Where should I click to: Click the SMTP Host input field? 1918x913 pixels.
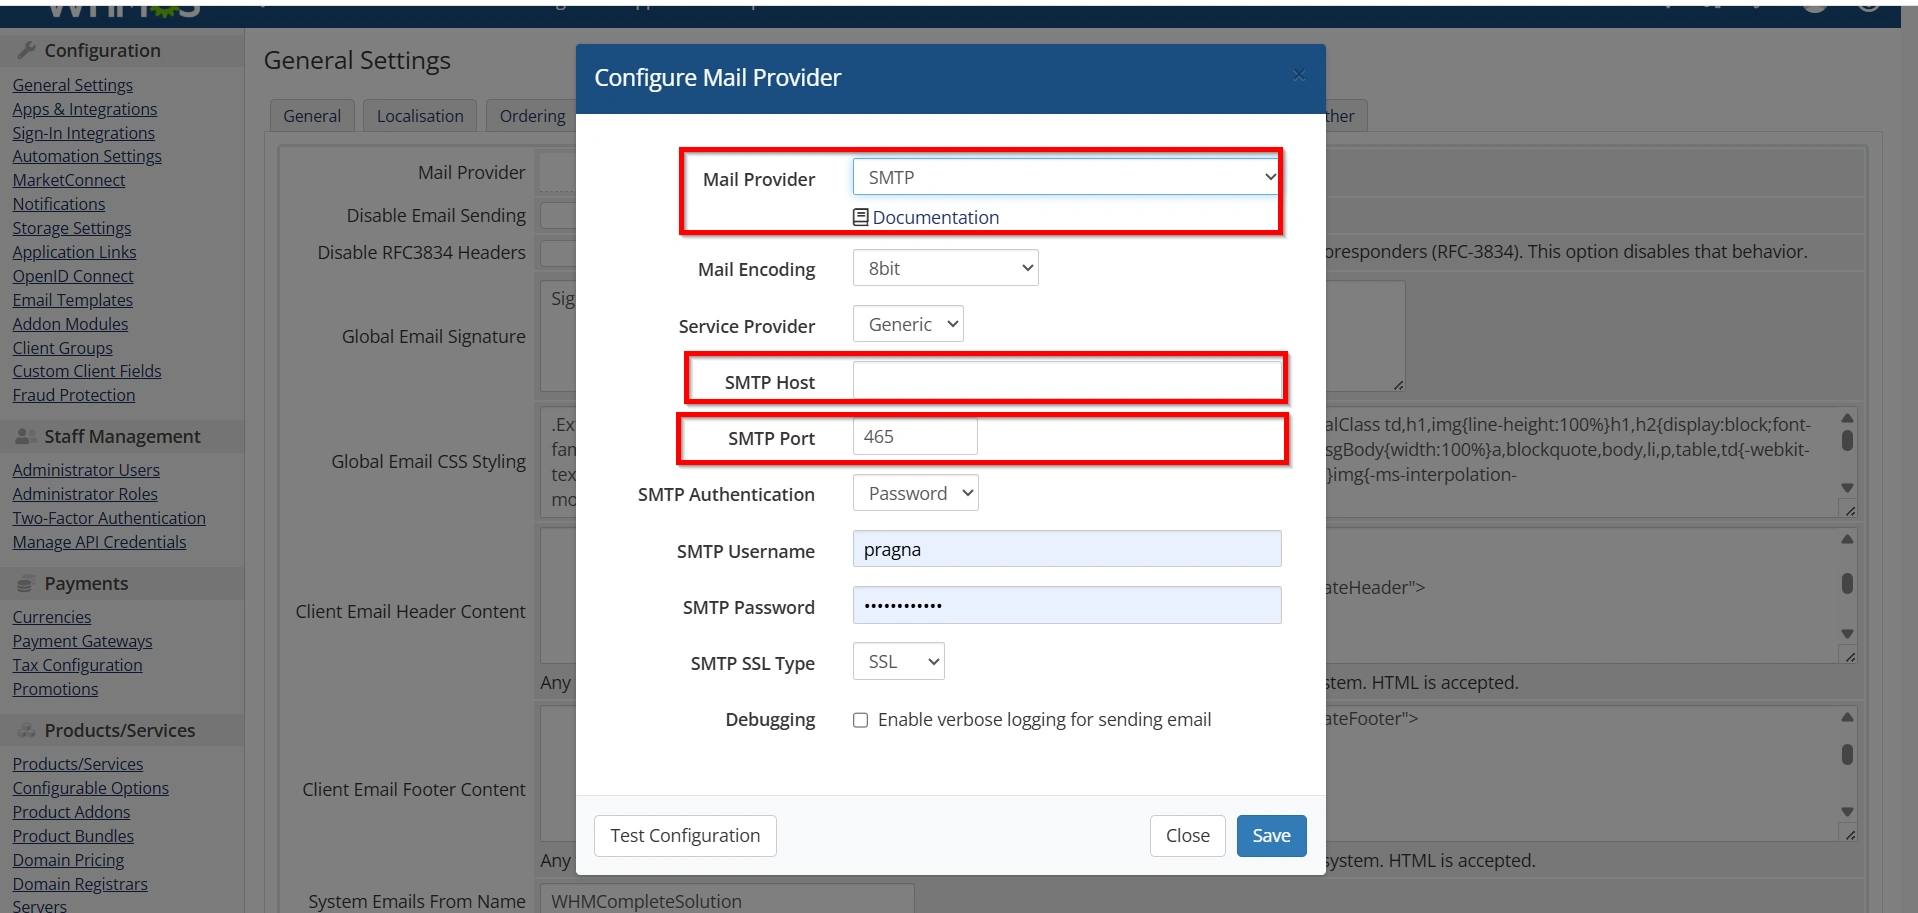tap(1067, 381)
